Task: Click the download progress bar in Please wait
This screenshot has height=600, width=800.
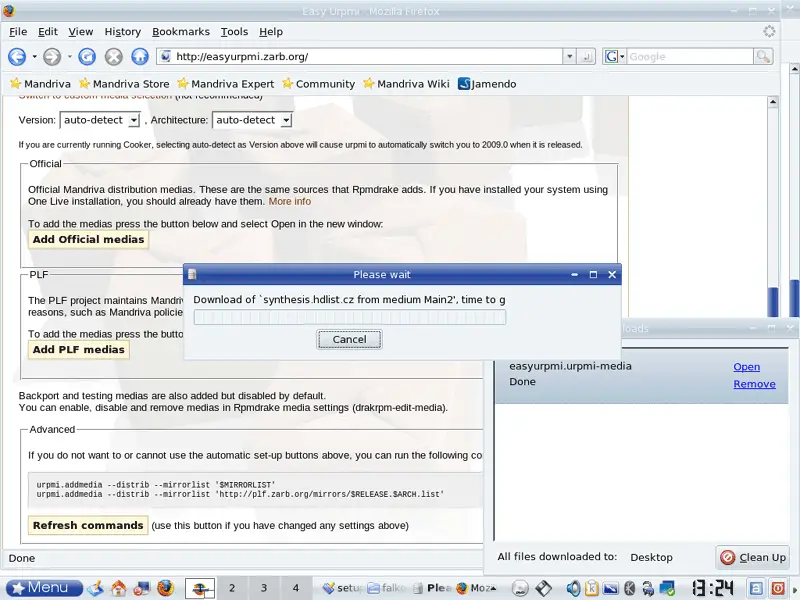Action: tap(349, 317)
